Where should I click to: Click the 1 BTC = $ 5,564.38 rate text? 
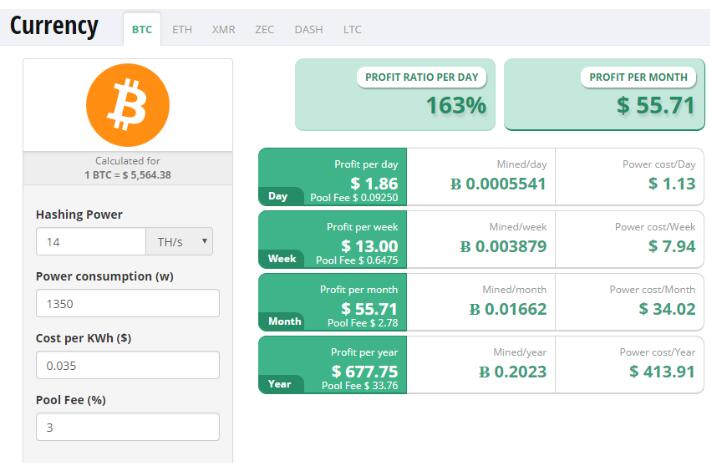click(x=128, y=175)
